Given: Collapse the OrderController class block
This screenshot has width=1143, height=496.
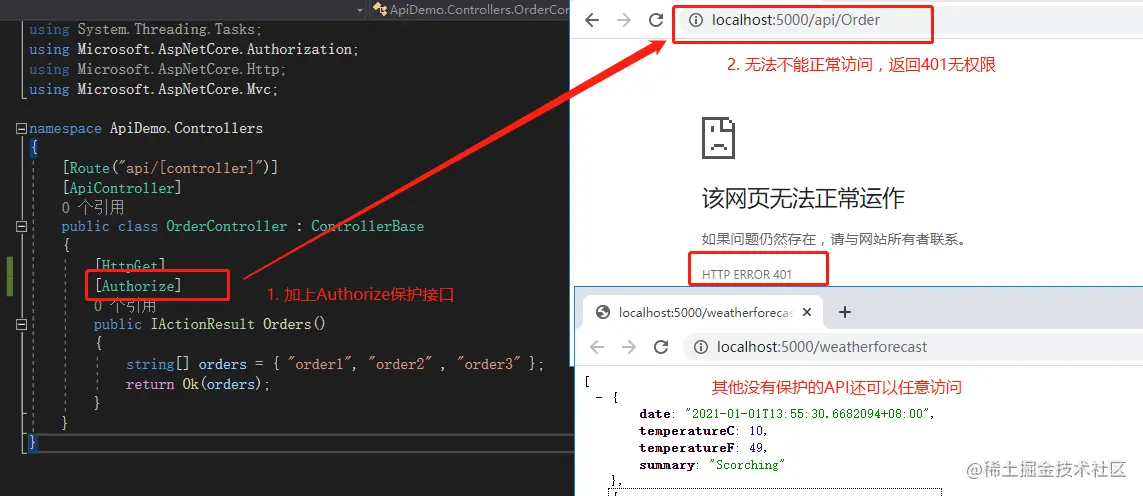Looking at the screenshot, I should tap(20, 226).
